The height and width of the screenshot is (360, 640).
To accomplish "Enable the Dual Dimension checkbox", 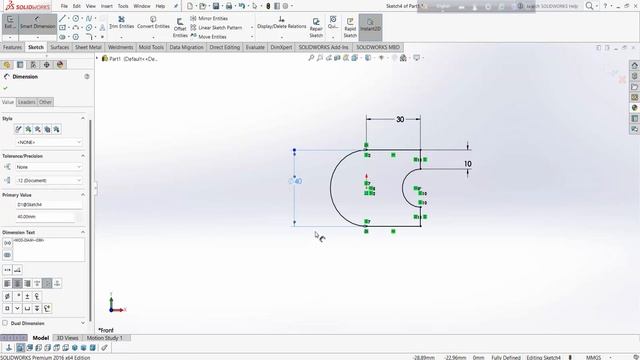I will [x=5, y=323].
